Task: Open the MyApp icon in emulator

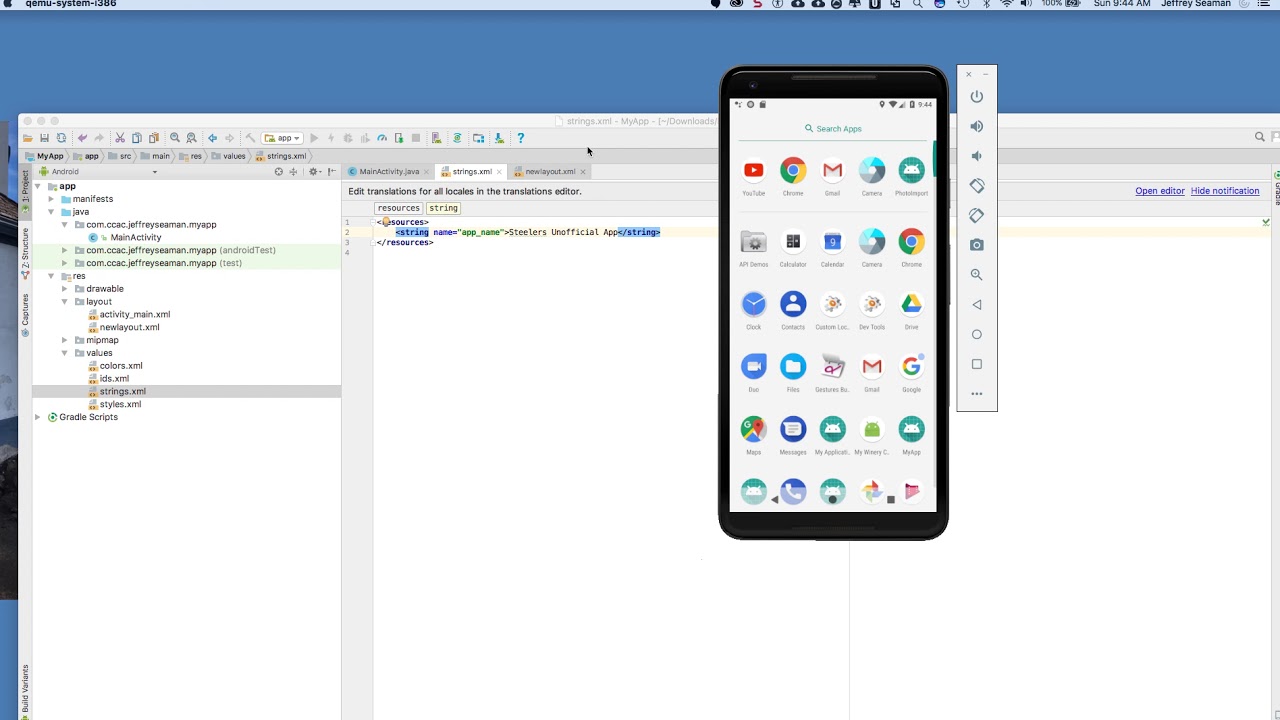Action: [911, 436]
